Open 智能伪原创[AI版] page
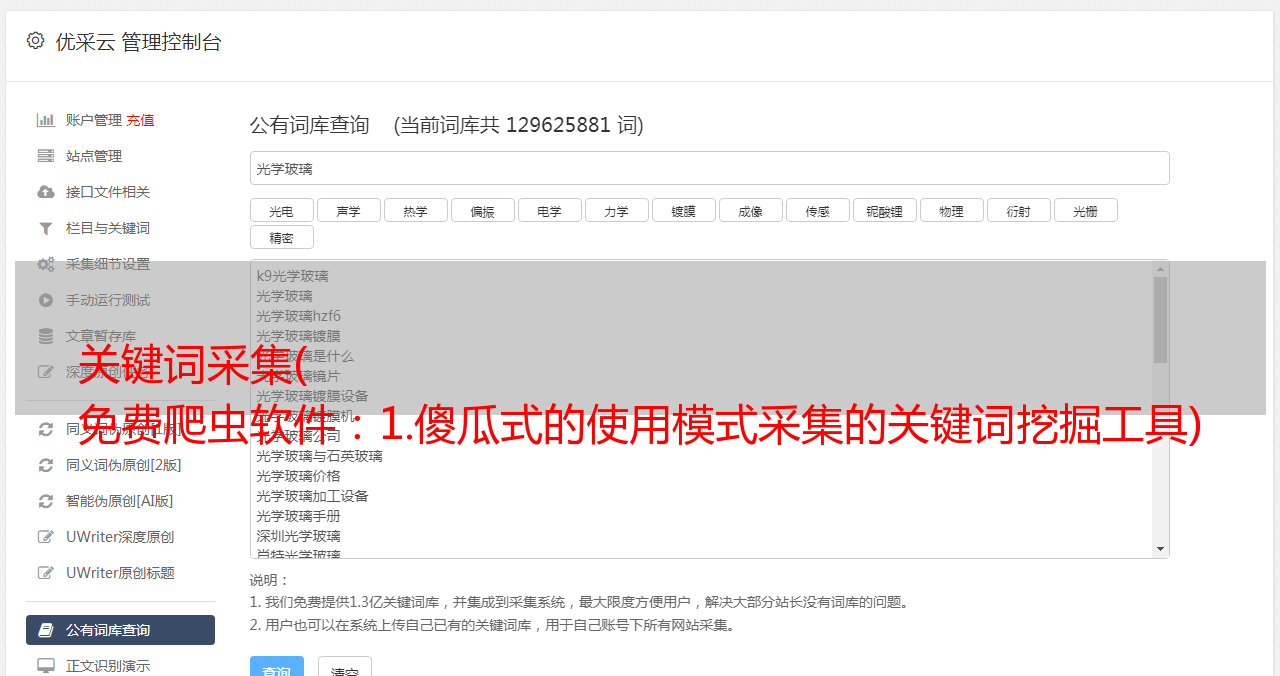1280x676 pixels. point(120,501)
